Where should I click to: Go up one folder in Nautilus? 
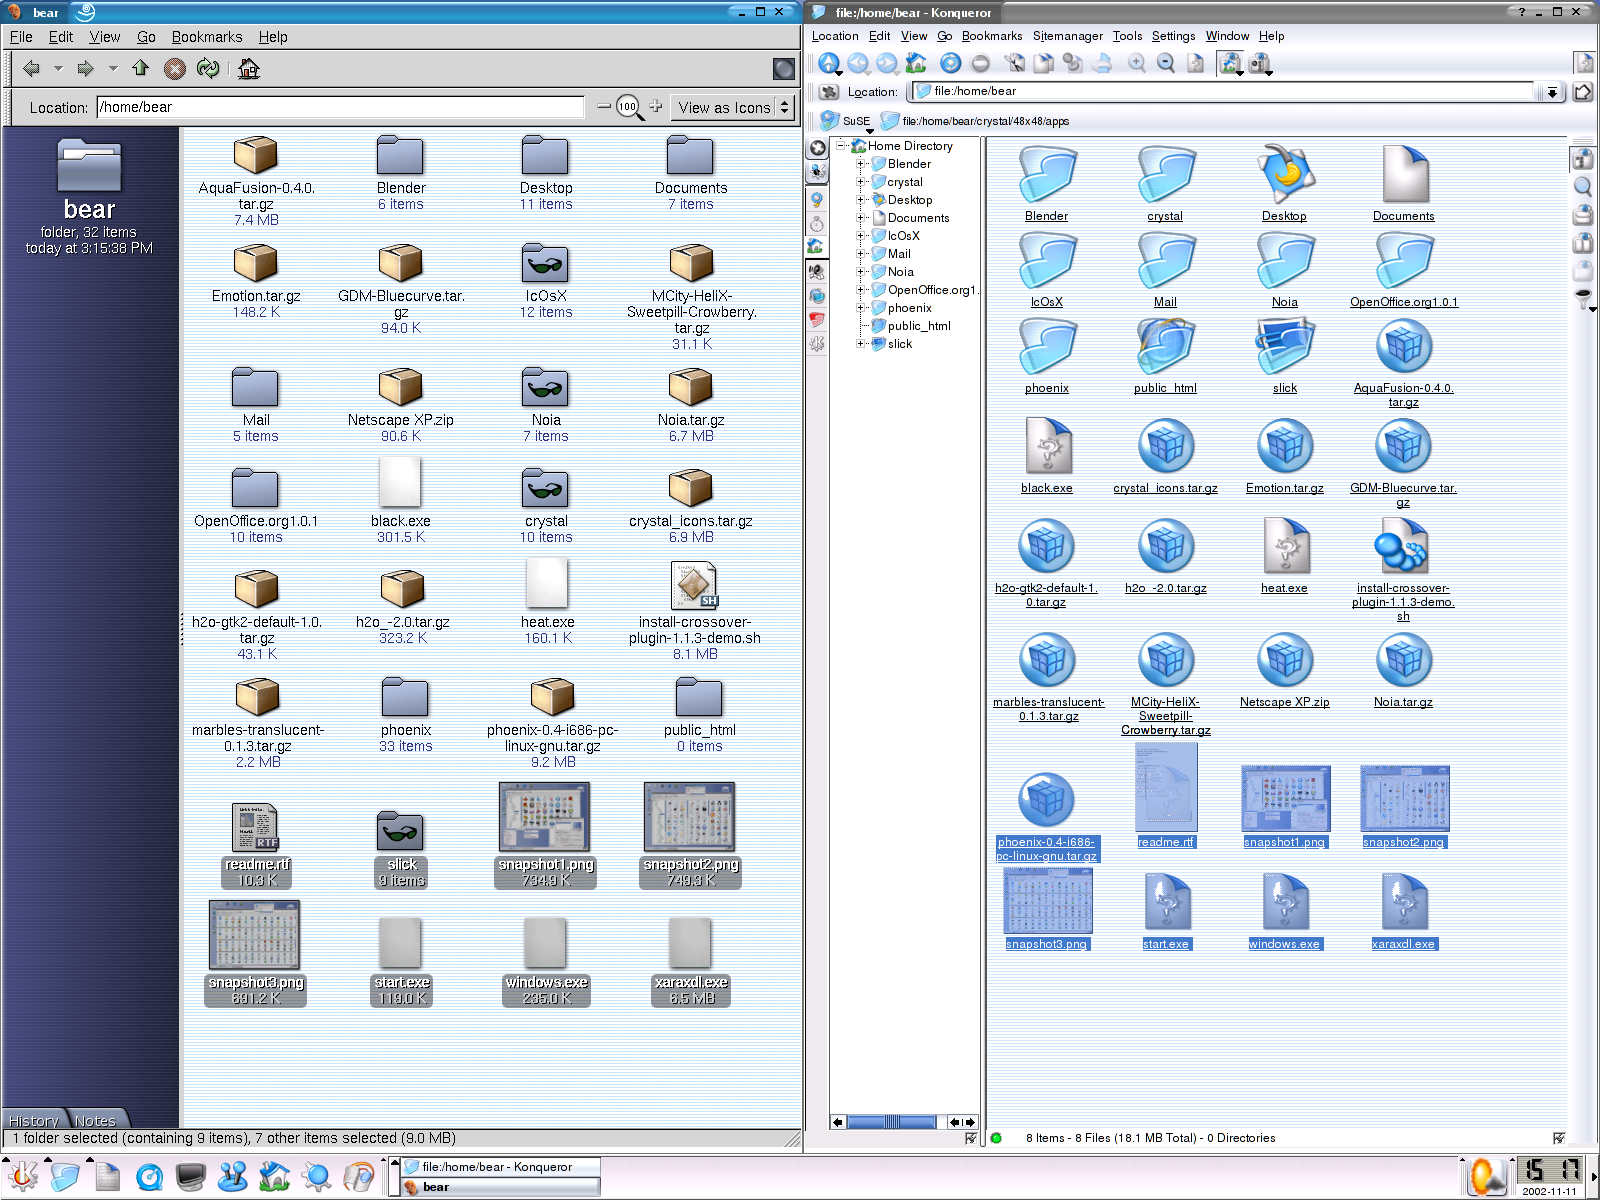point(140,68)
